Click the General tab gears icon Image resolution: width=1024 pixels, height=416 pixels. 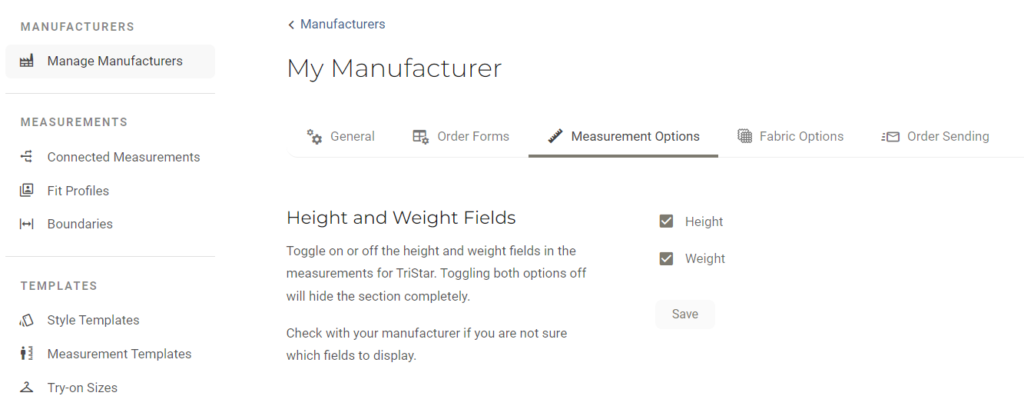(x=314, y=136)
